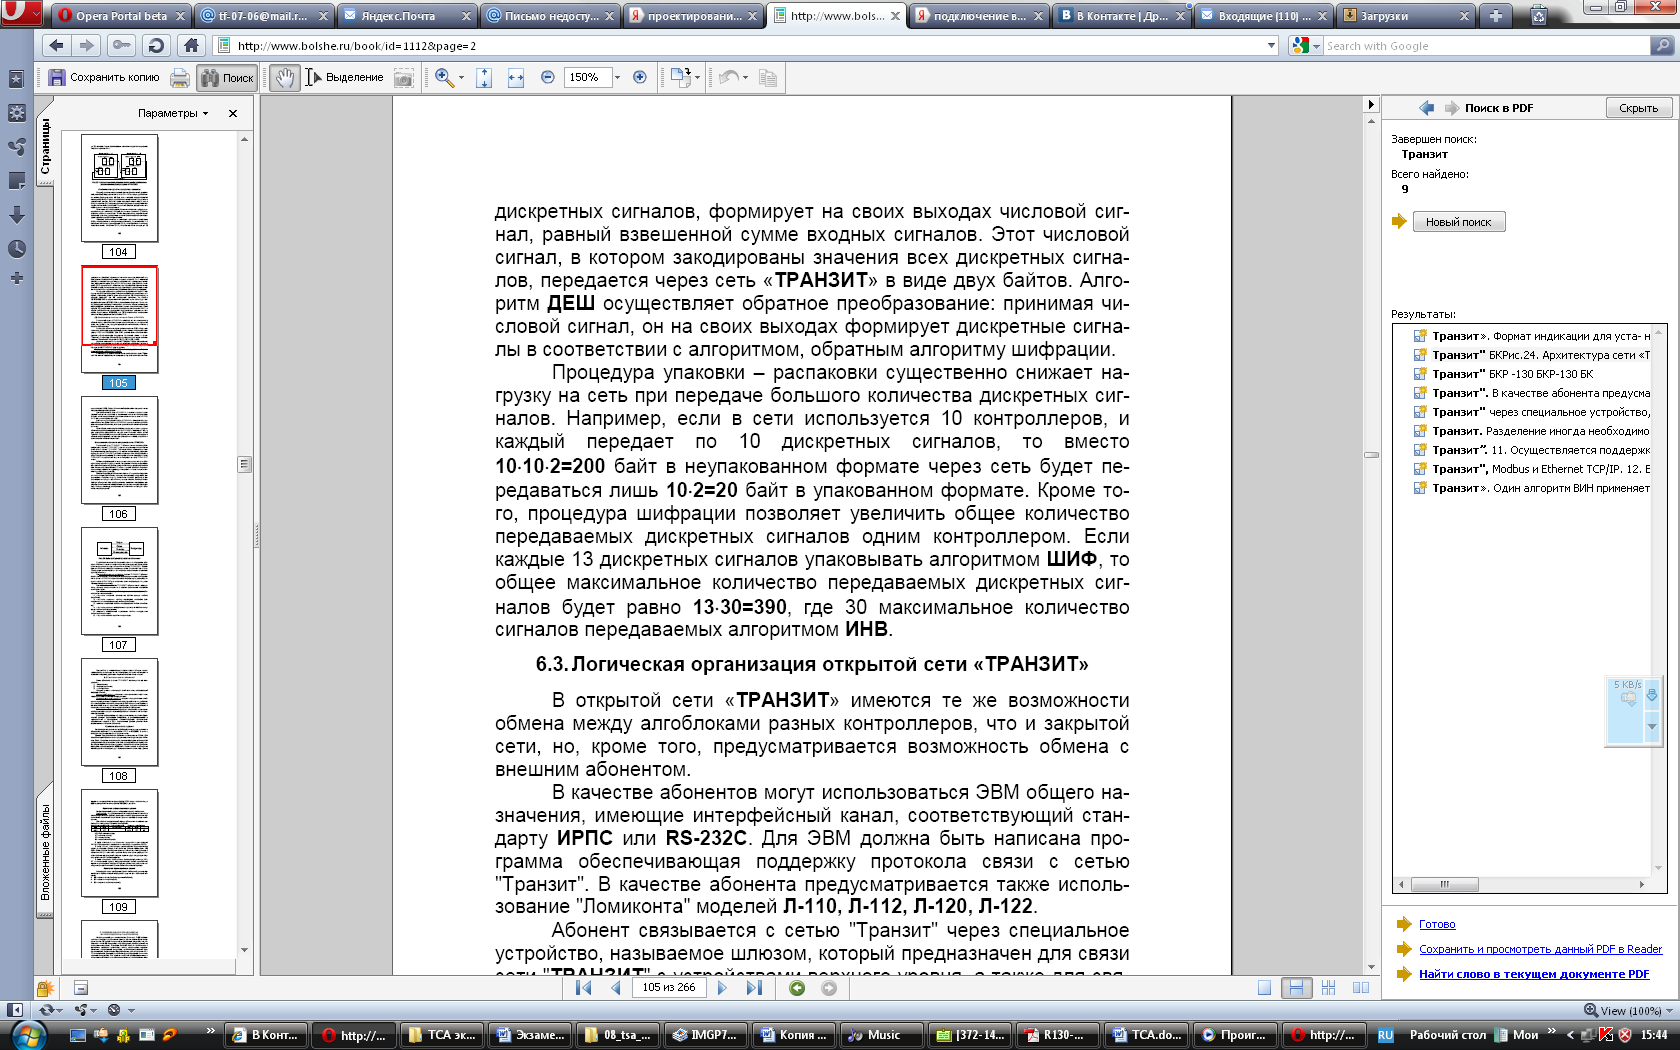Select facing pages layout icon
Screen dimensions: 1680x1050
[1361, 988]
